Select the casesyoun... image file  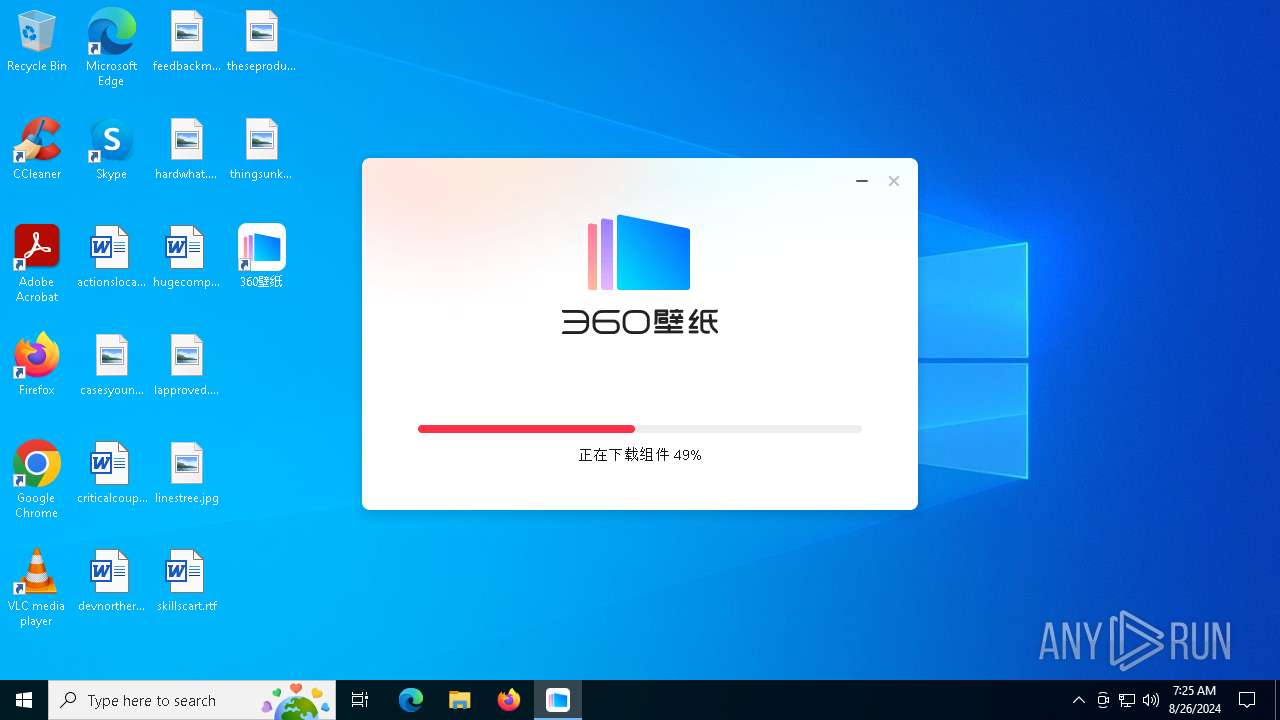(111, 365)
